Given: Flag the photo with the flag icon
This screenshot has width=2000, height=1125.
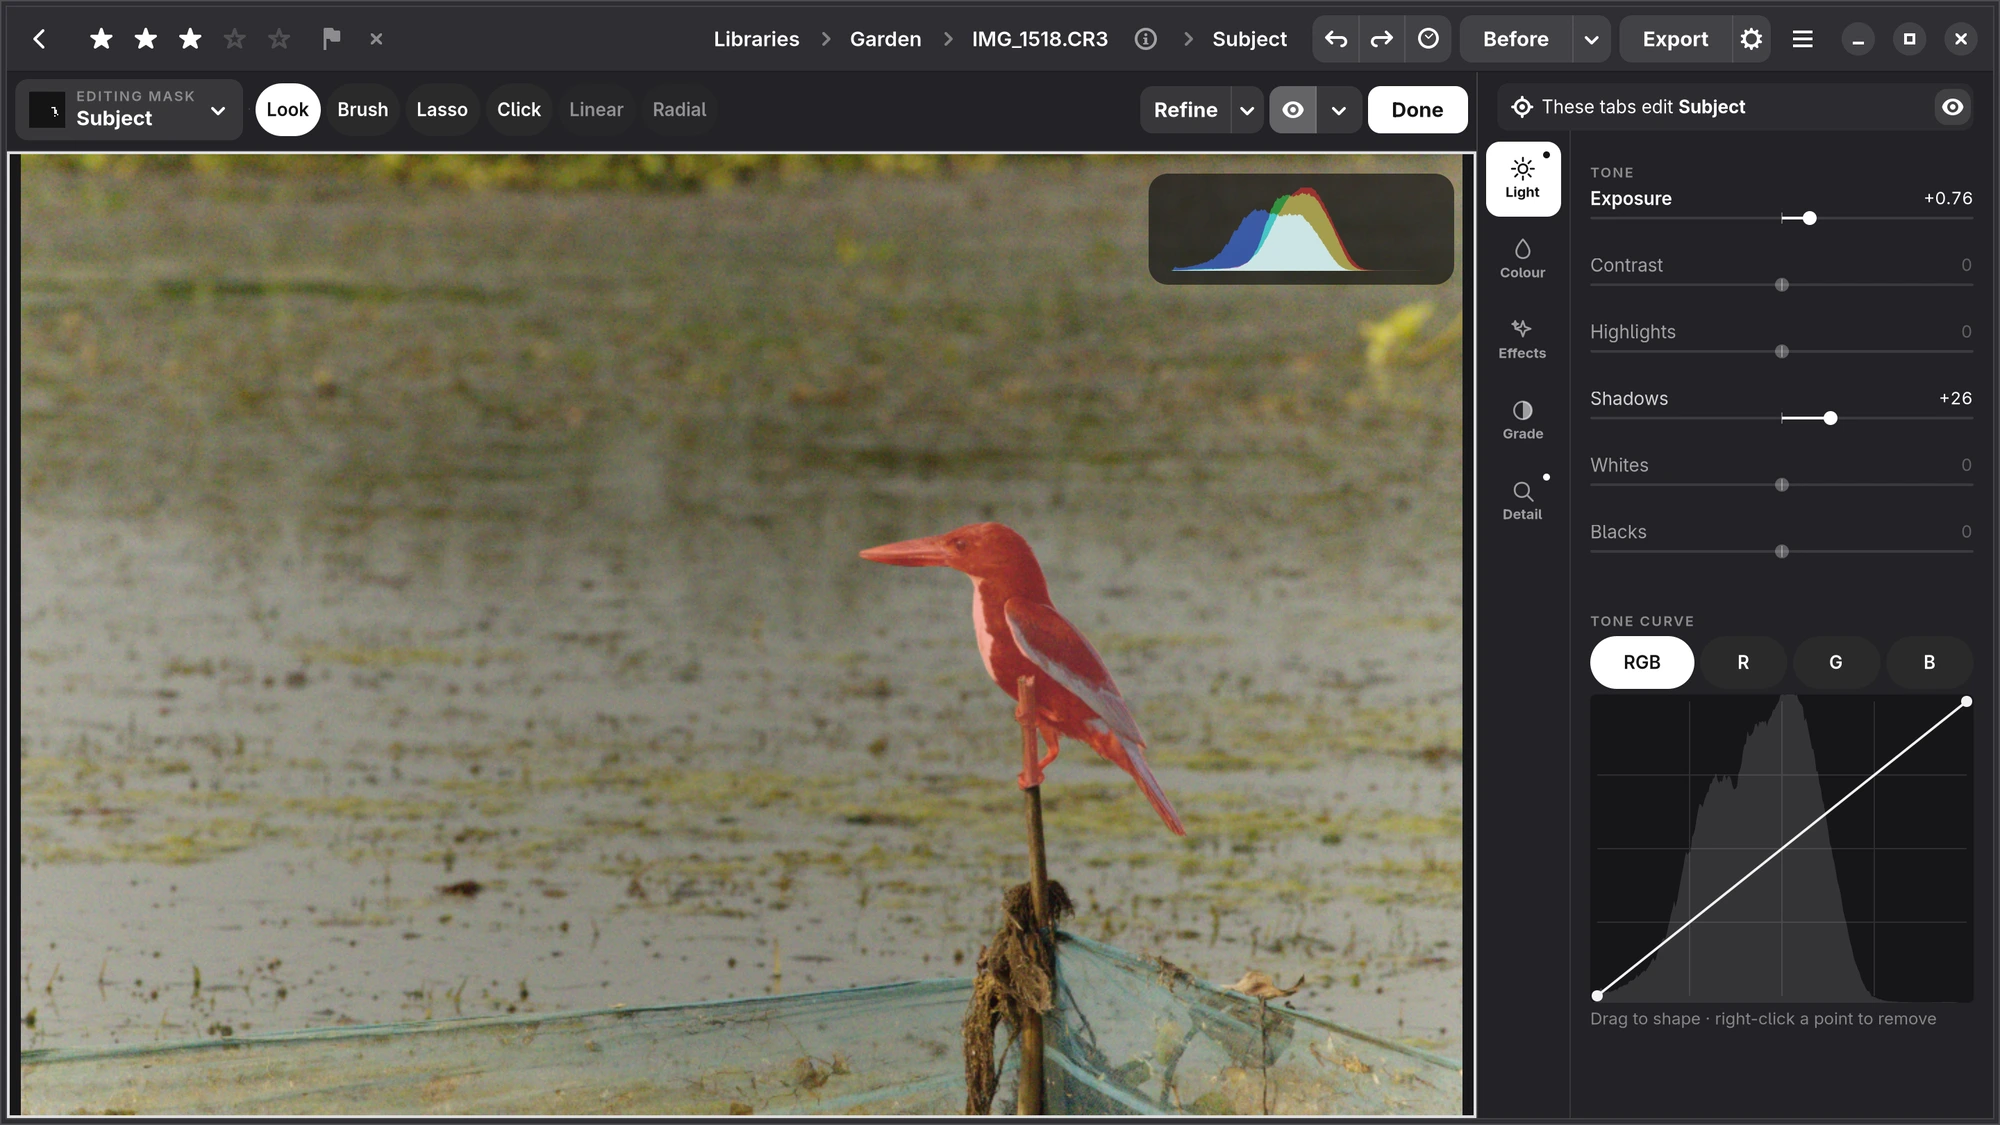Looking at the screenshot, I should [332, 39].
